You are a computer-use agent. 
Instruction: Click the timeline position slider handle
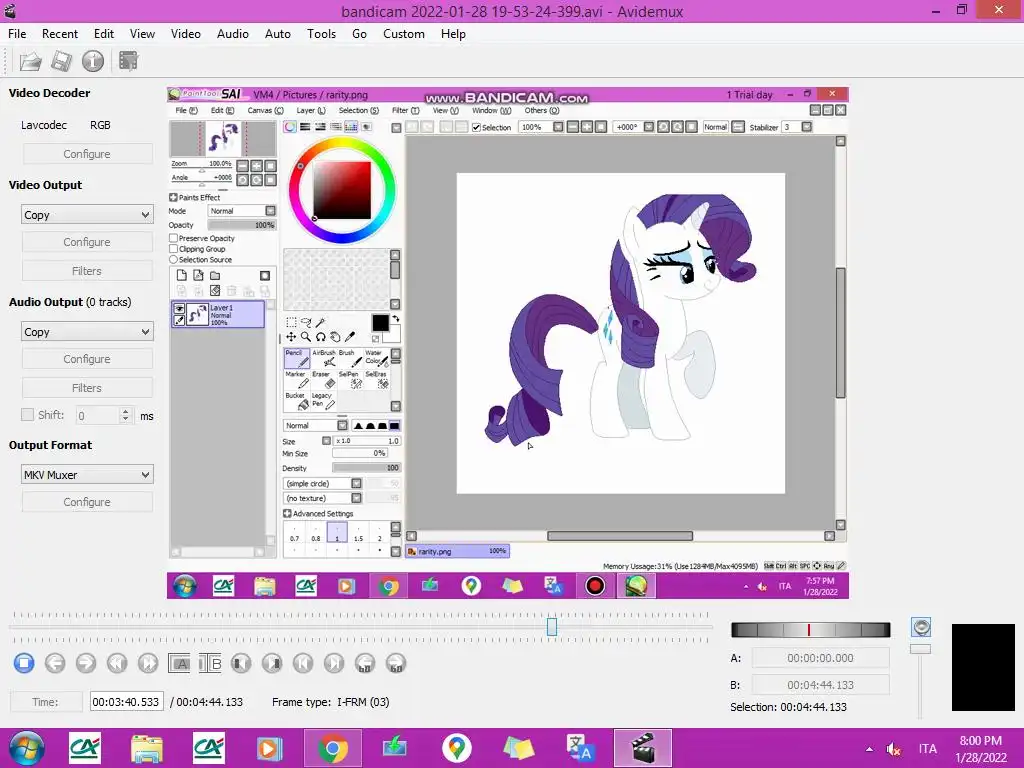(x=552, y=627)
